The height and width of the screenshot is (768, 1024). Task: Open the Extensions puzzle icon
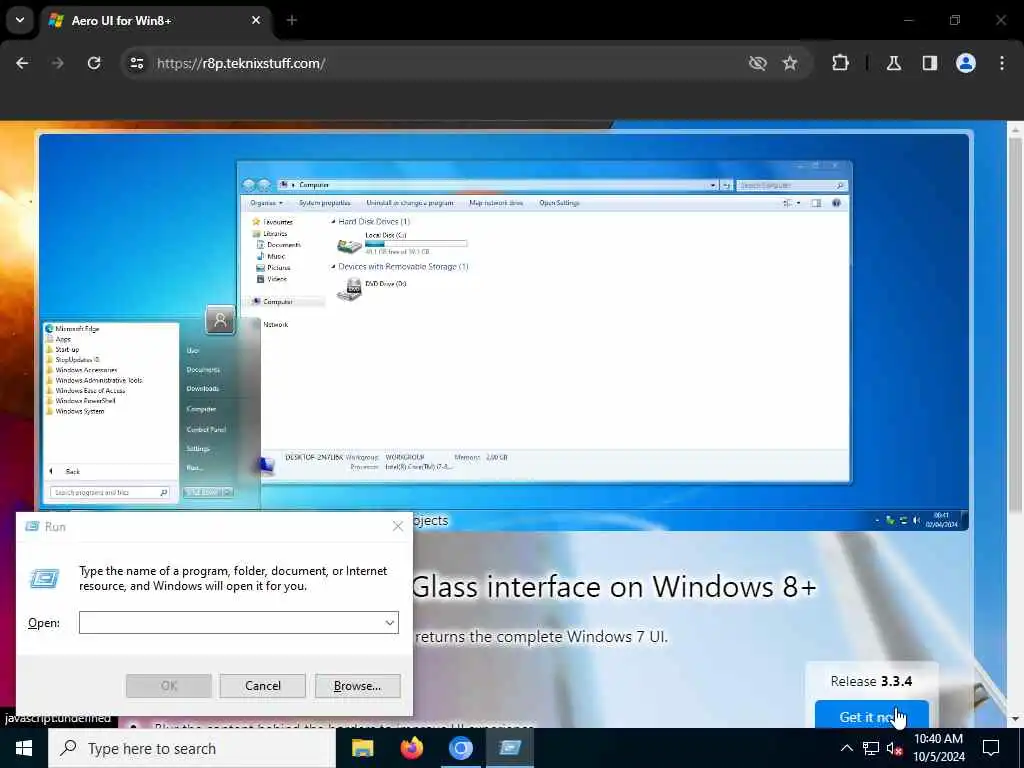840,63
